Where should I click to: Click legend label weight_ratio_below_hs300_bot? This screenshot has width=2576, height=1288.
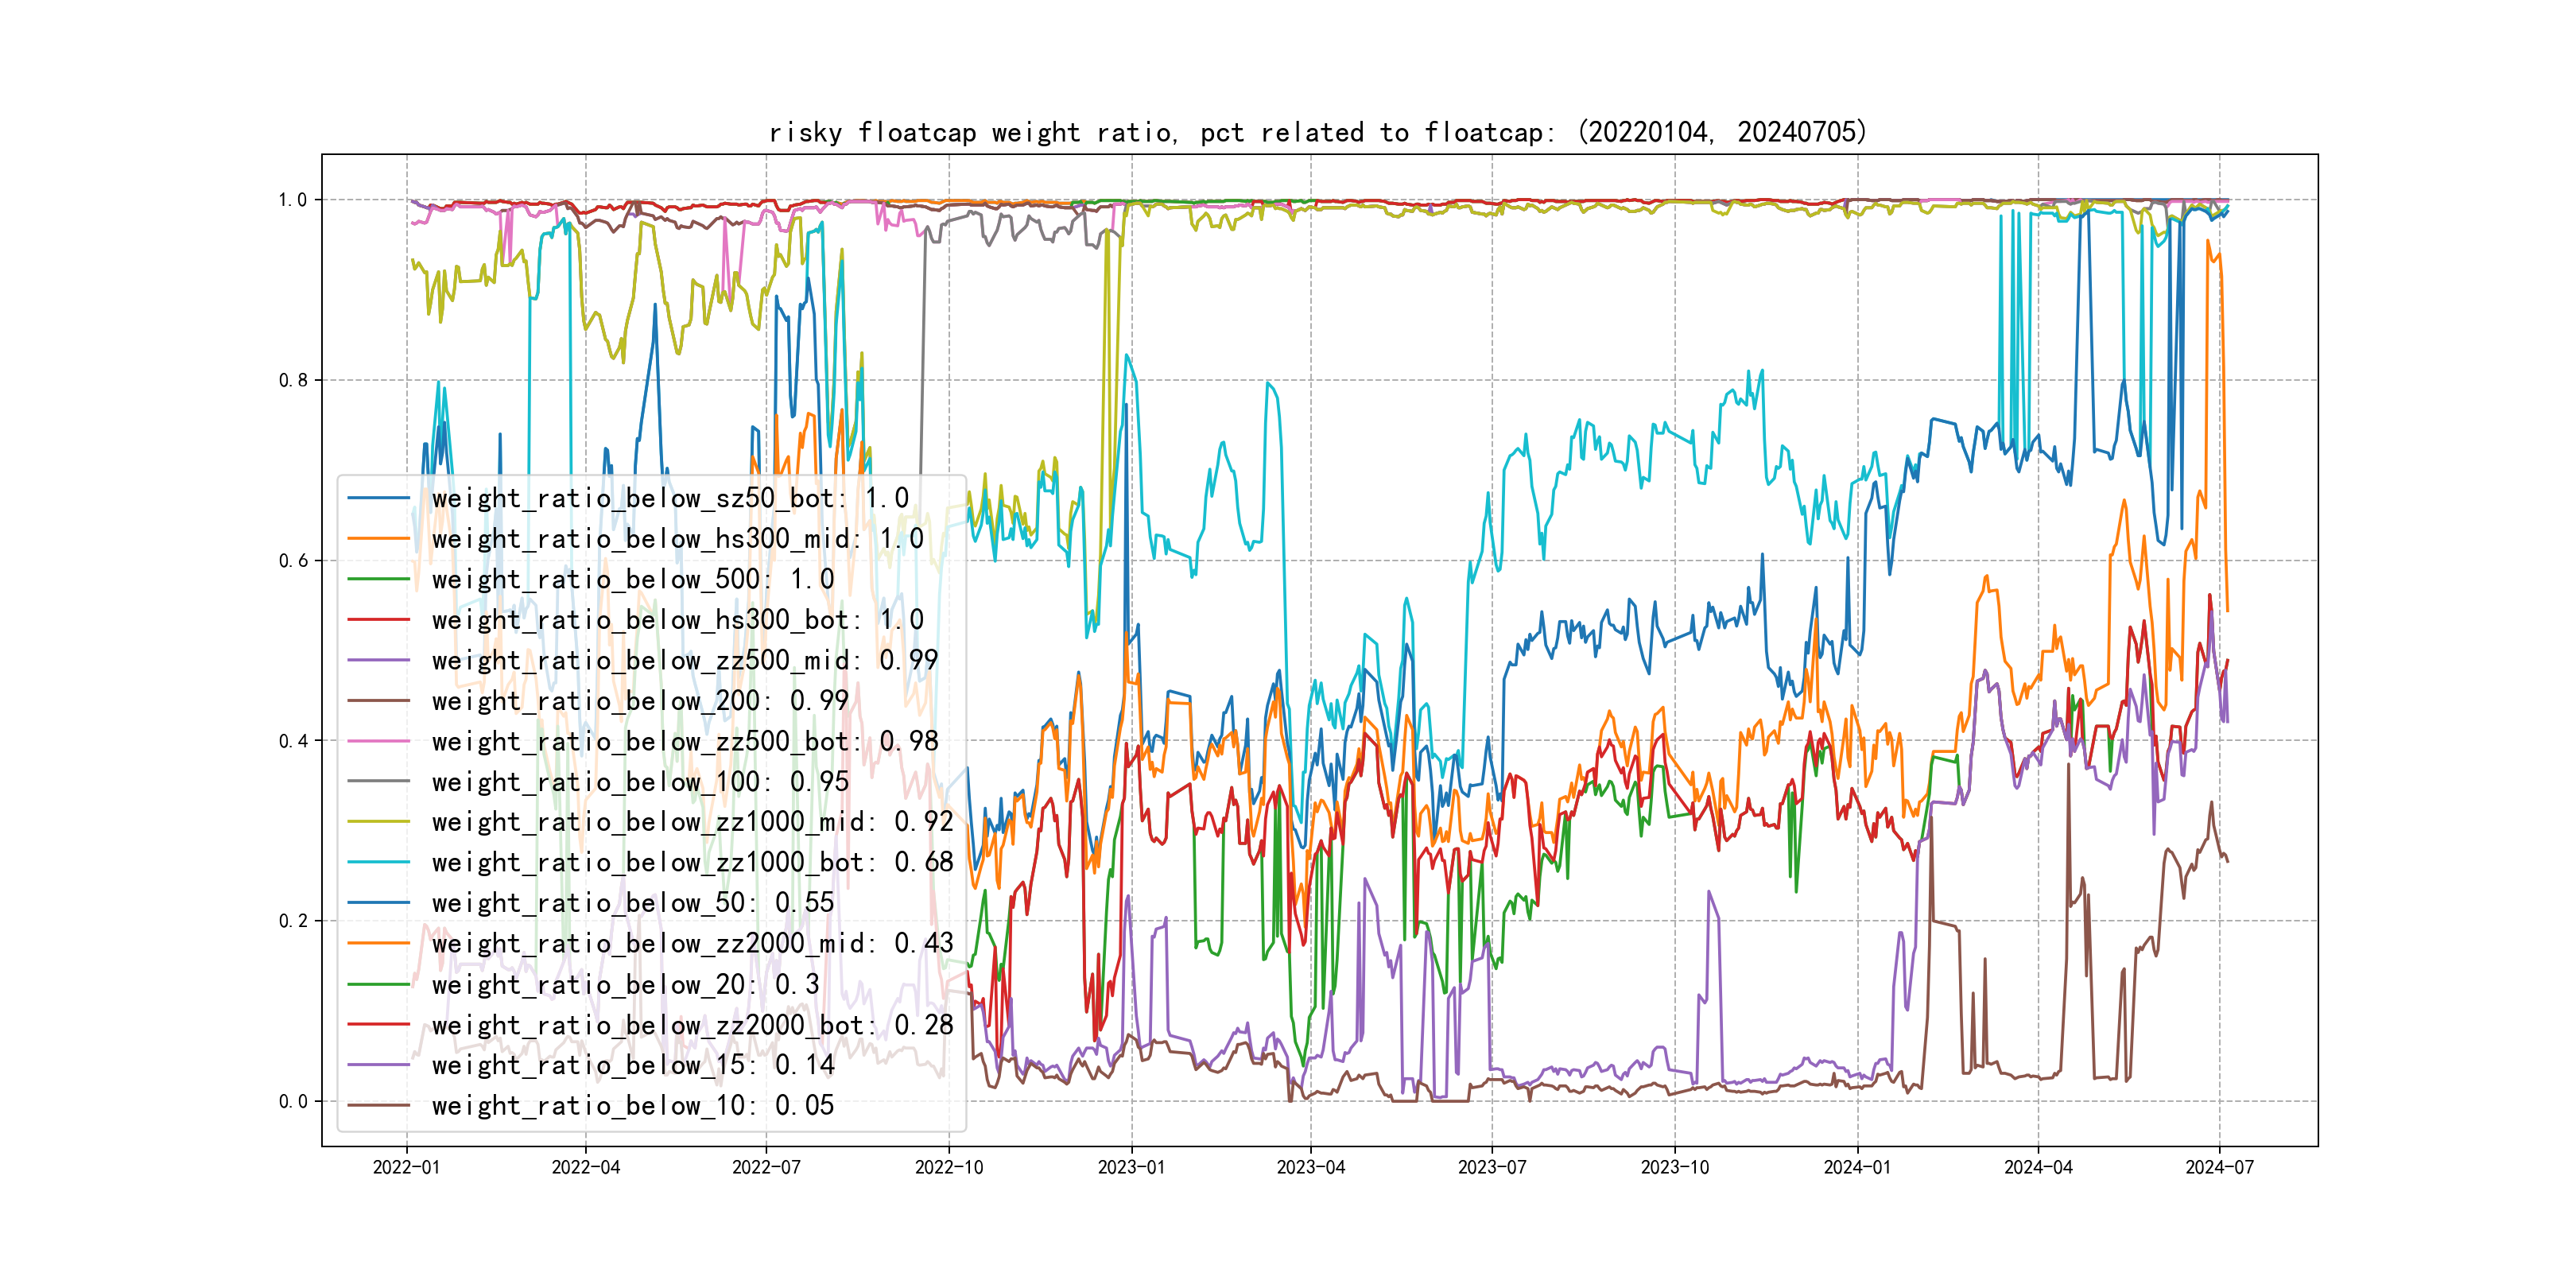(677, 620)
